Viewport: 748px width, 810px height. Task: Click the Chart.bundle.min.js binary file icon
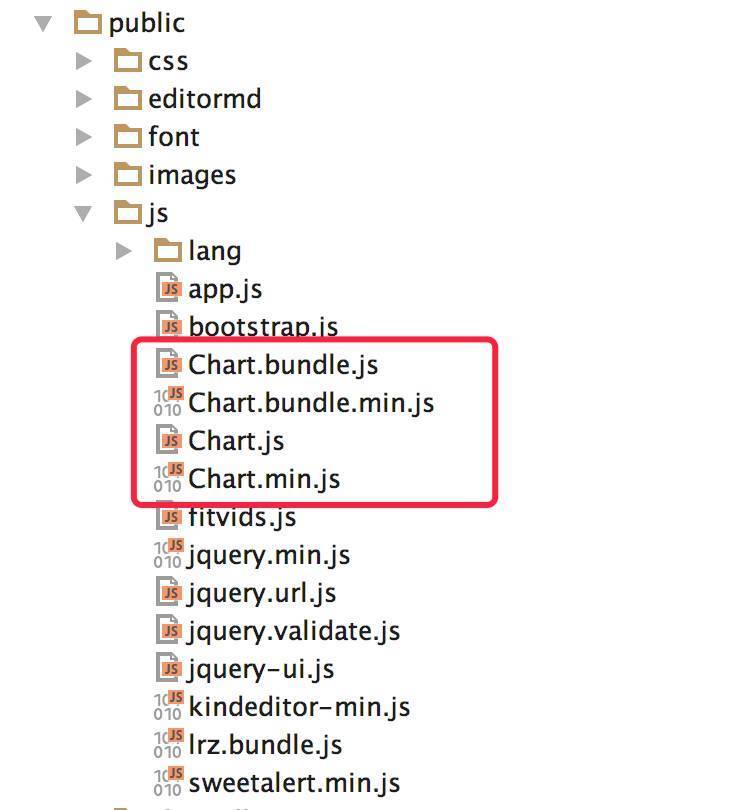(168, 402)
